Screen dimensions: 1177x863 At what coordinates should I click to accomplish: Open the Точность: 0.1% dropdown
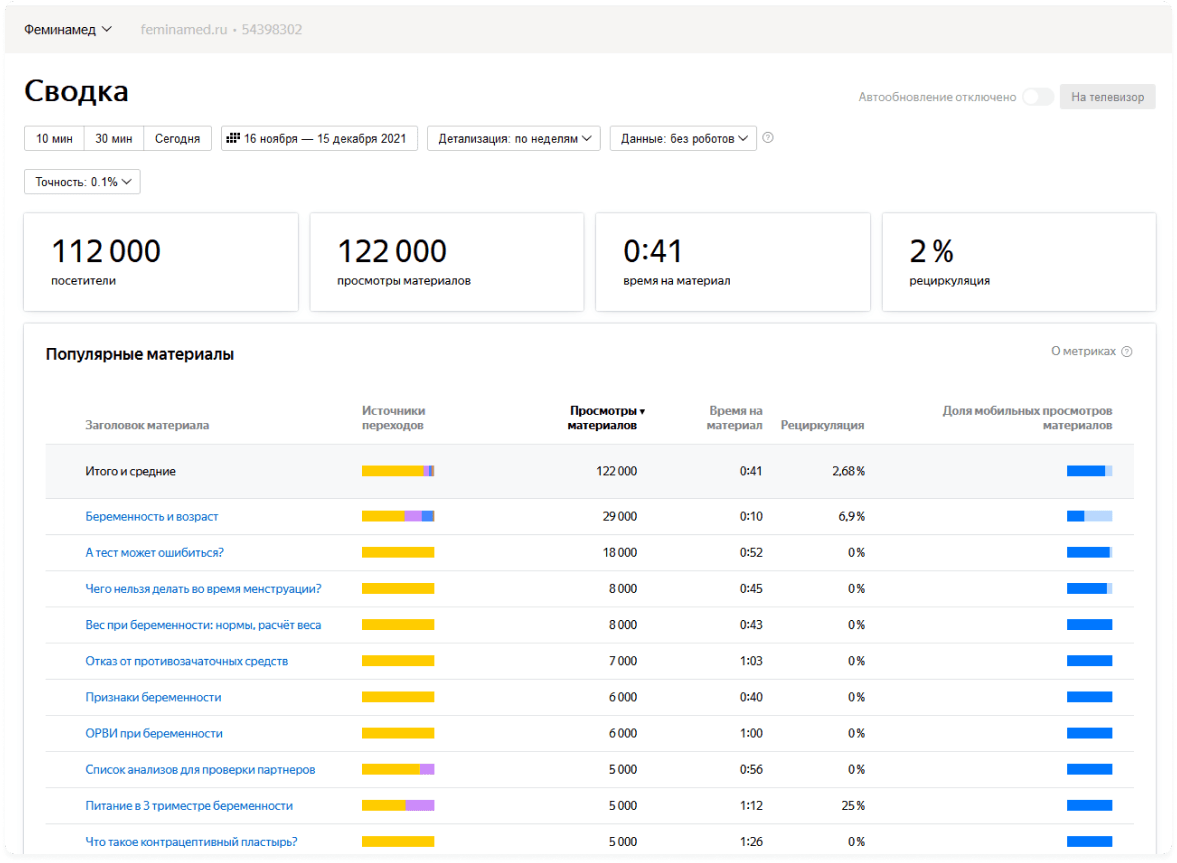point(82,182)
